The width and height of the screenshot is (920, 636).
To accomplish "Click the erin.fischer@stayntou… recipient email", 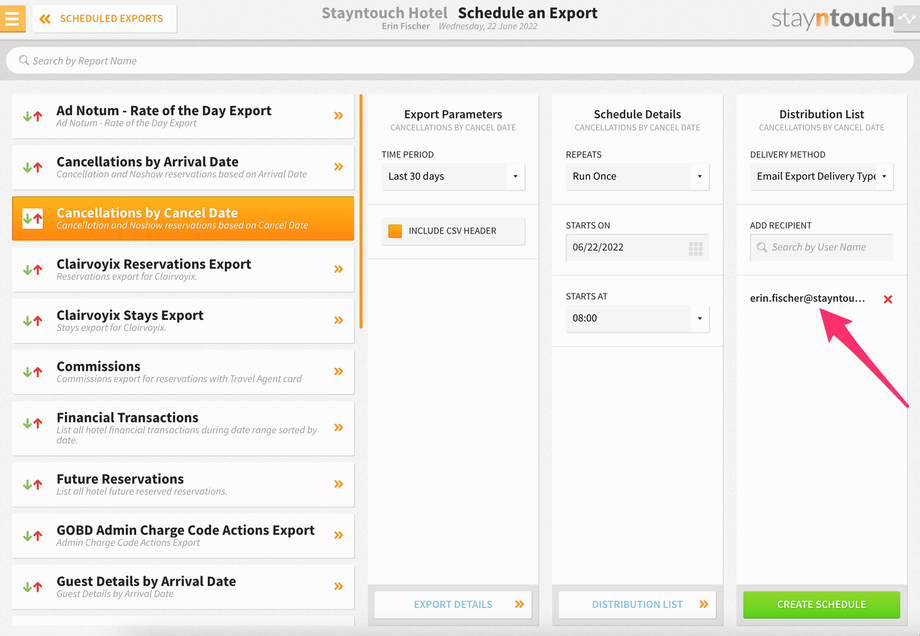I will coord(807,298).
